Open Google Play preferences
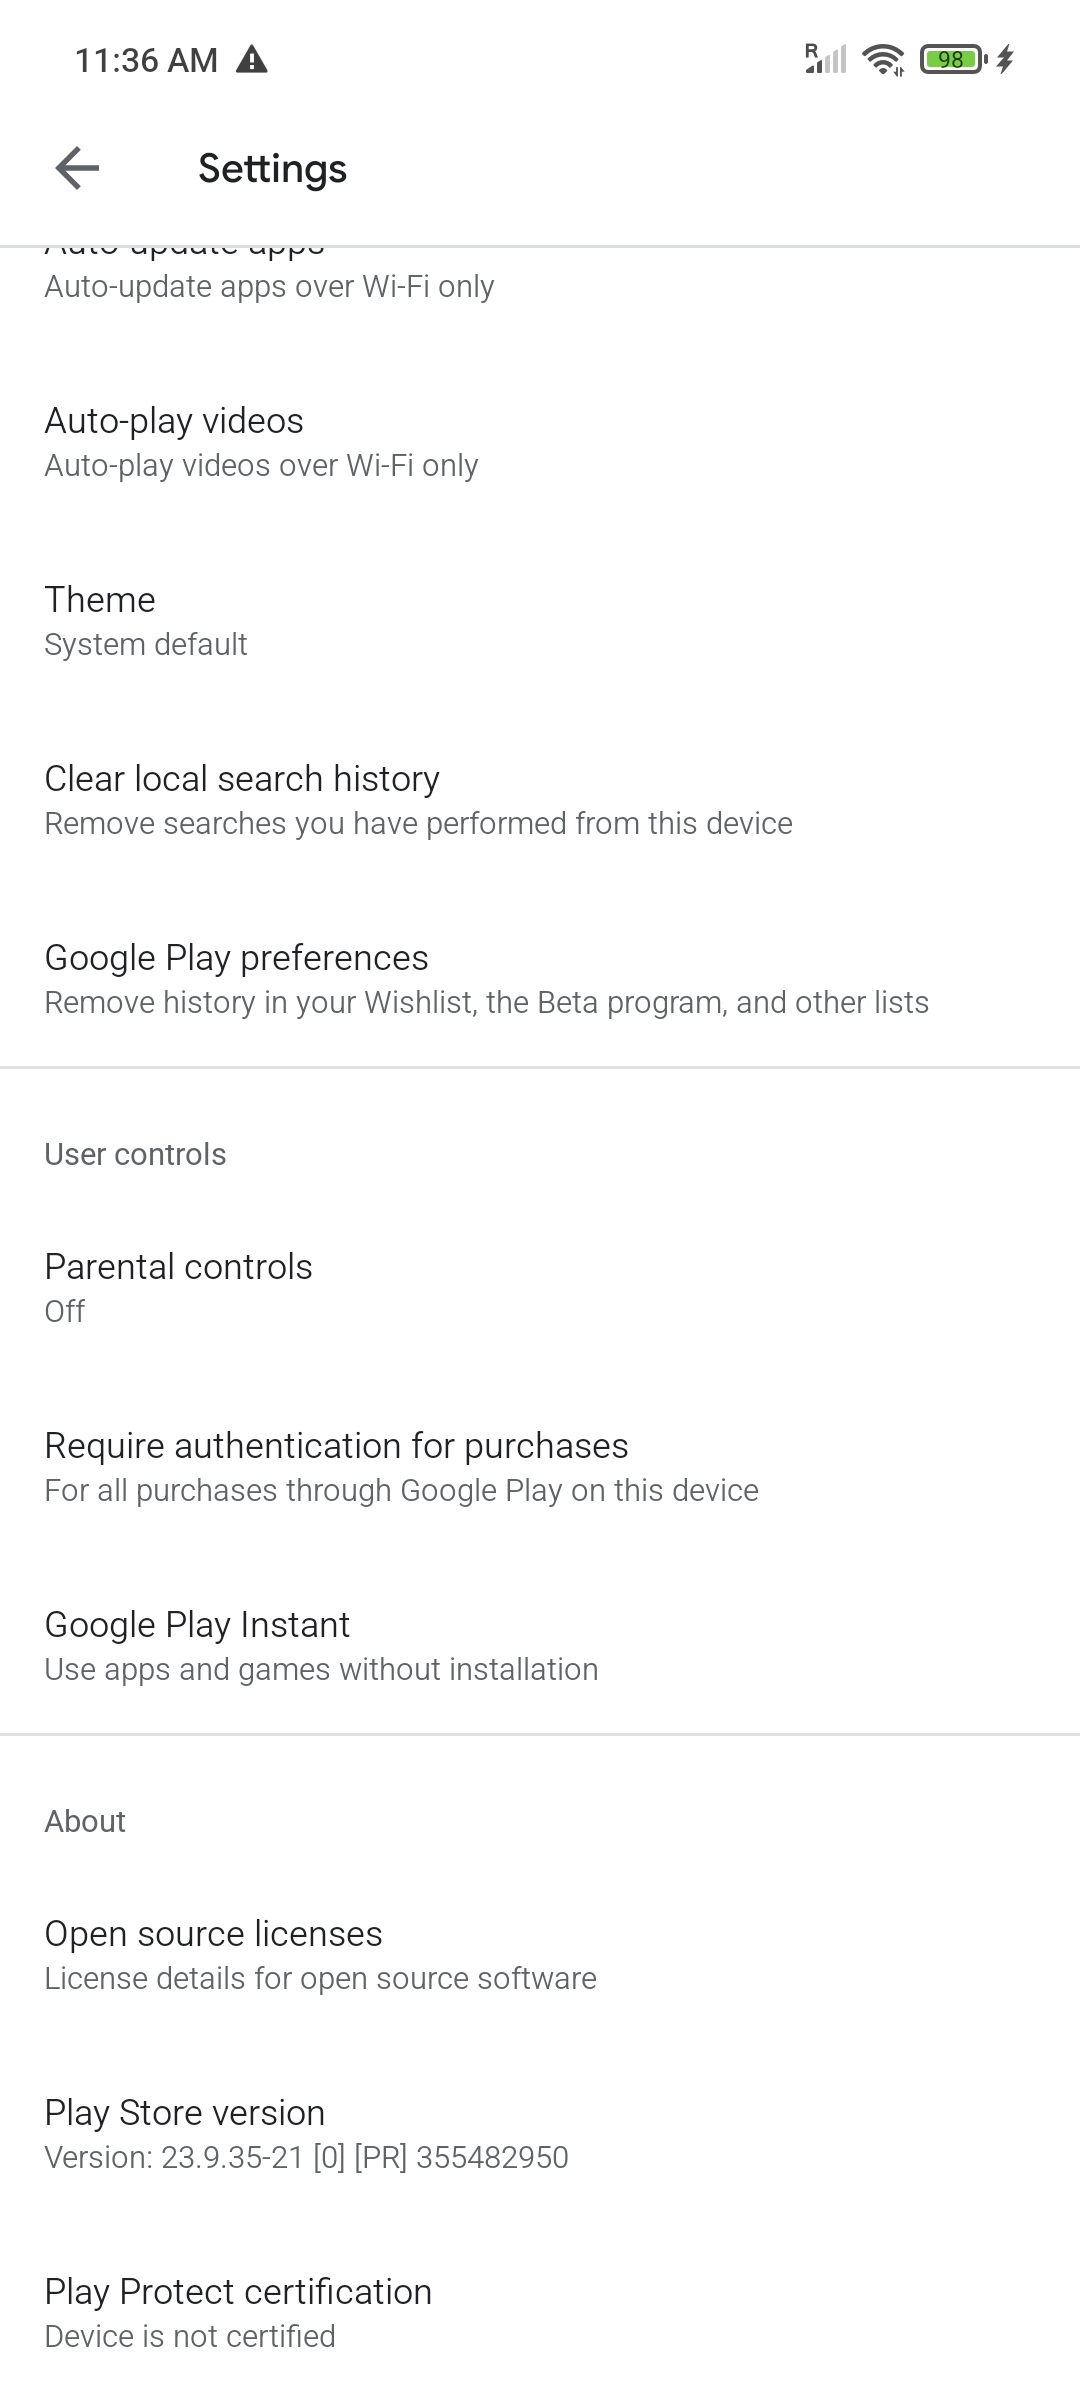The image size is (1080, 2400). click(540, 979)
